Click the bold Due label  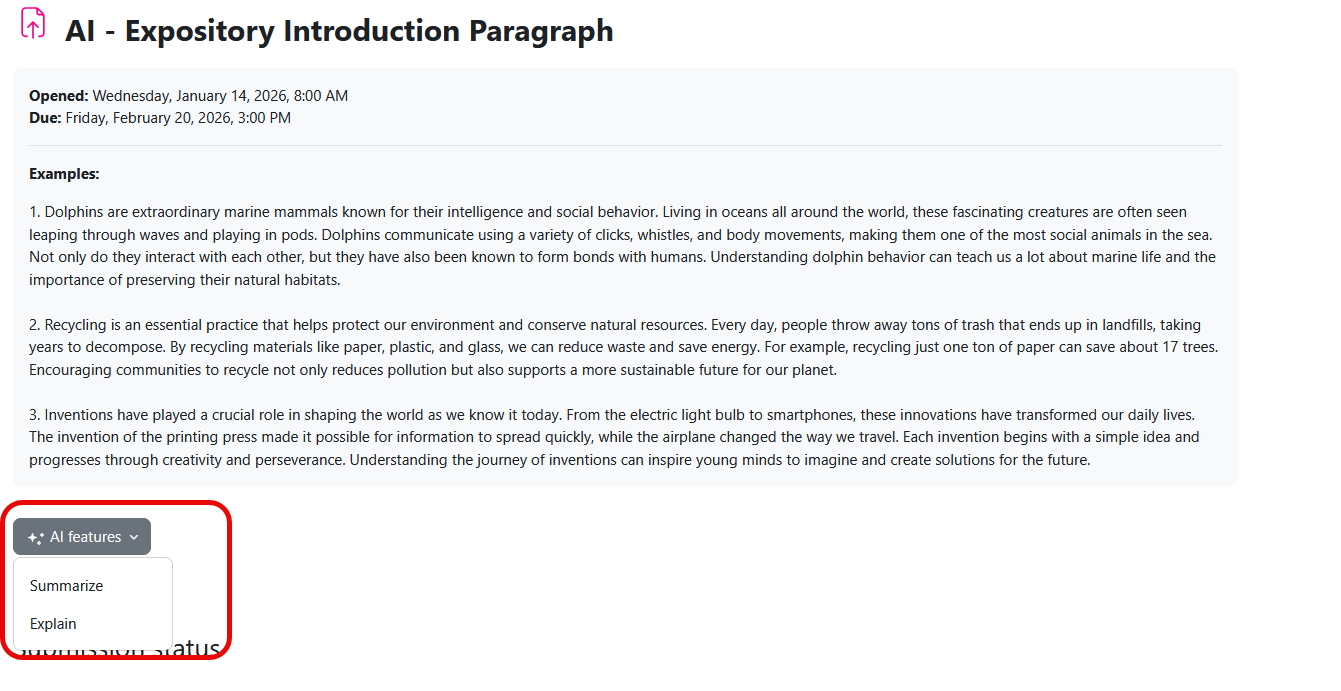[45, 118]
